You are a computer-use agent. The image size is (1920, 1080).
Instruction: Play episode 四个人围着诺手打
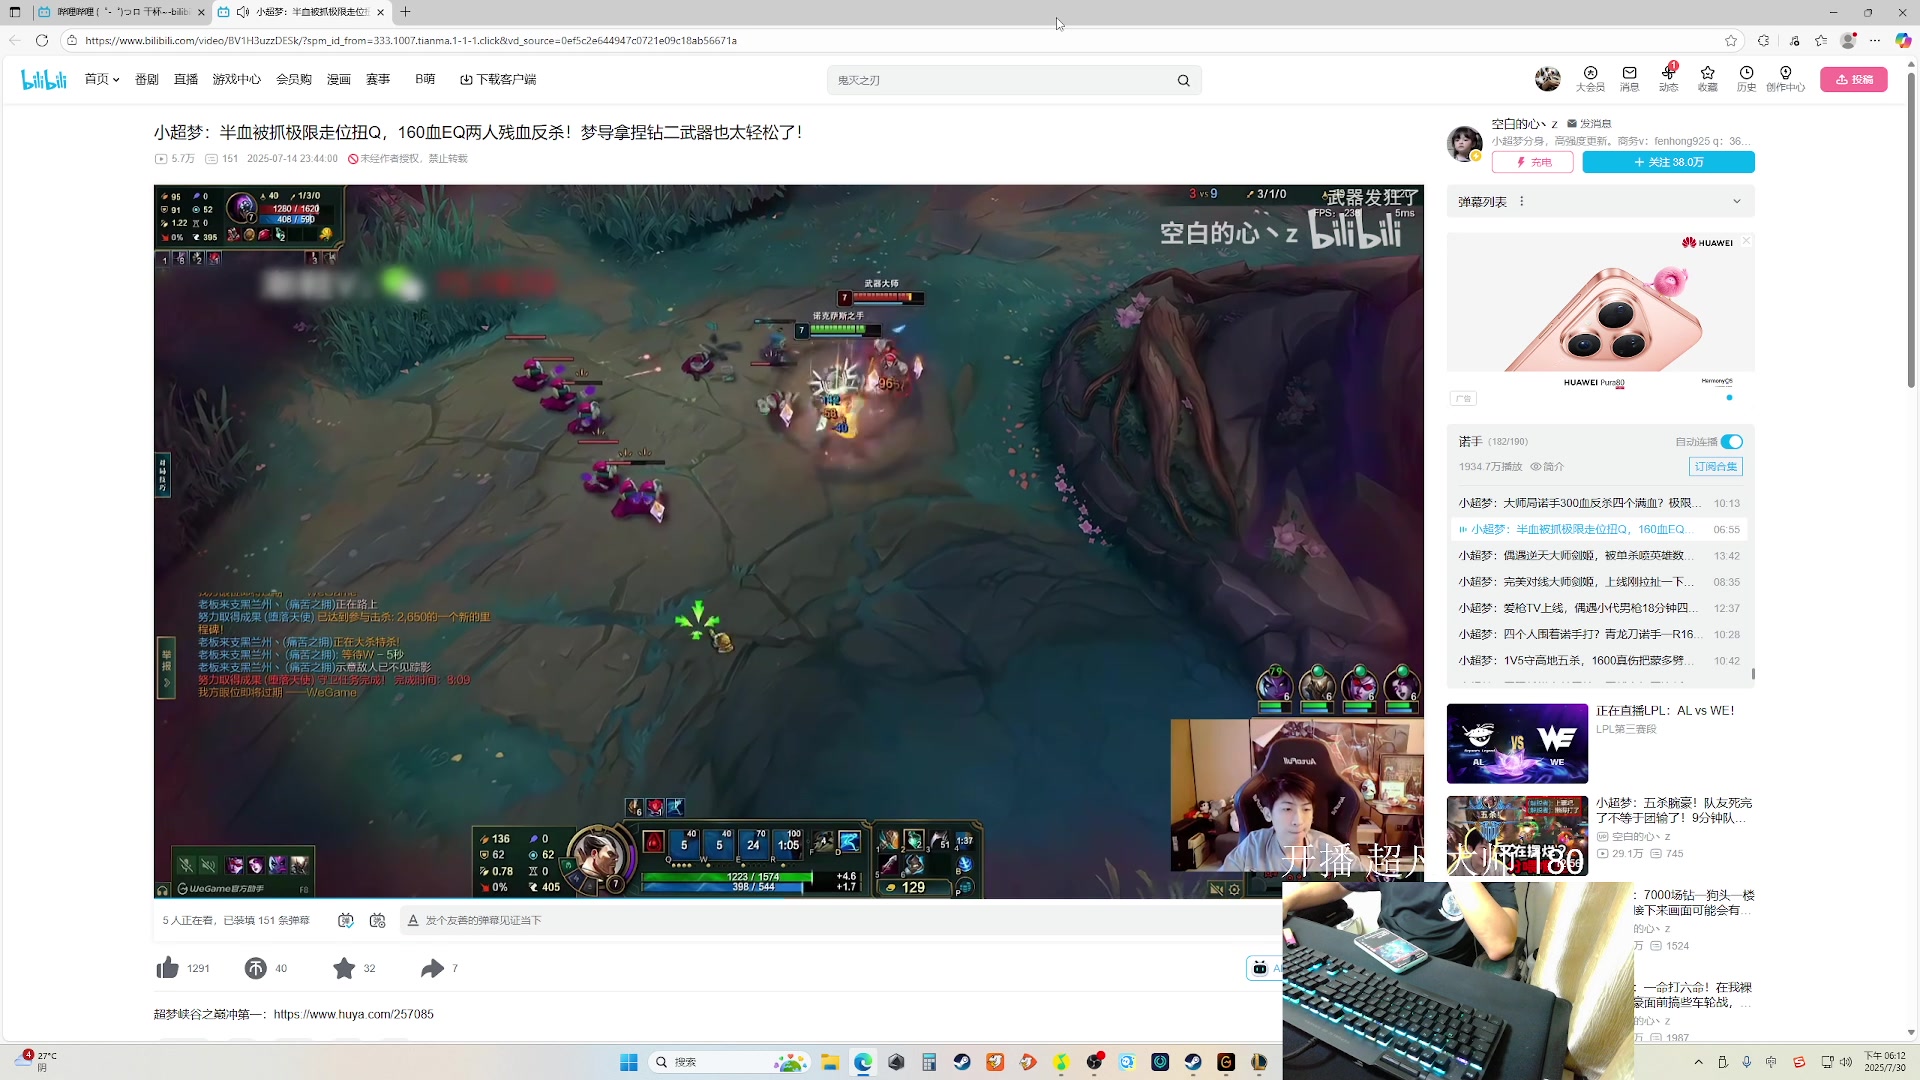coord(1599,634)
